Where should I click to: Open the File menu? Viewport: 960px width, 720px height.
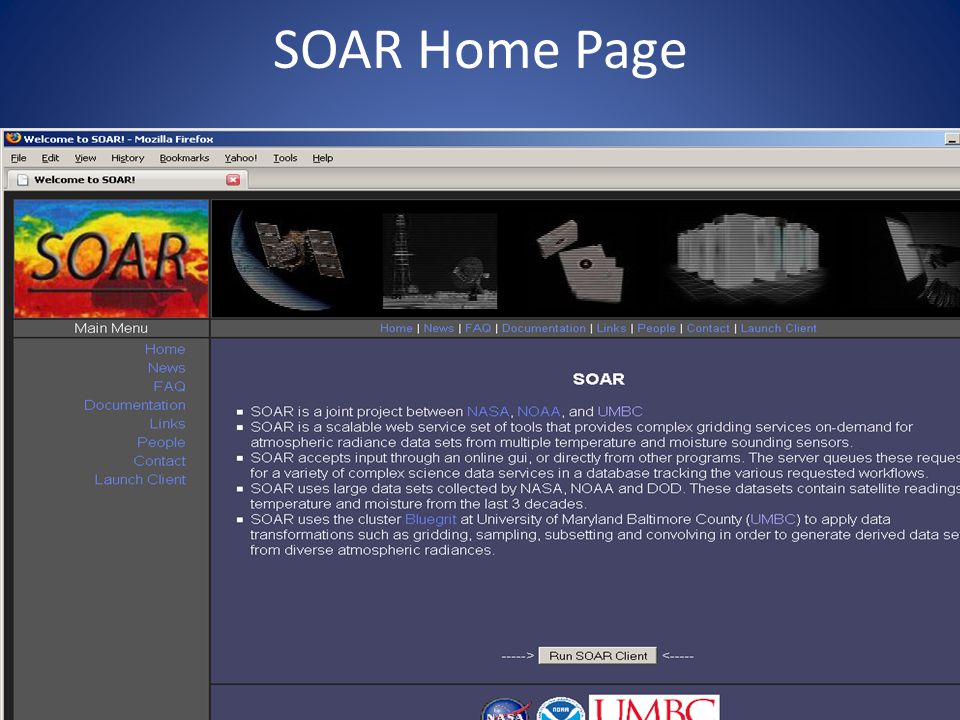18,158
